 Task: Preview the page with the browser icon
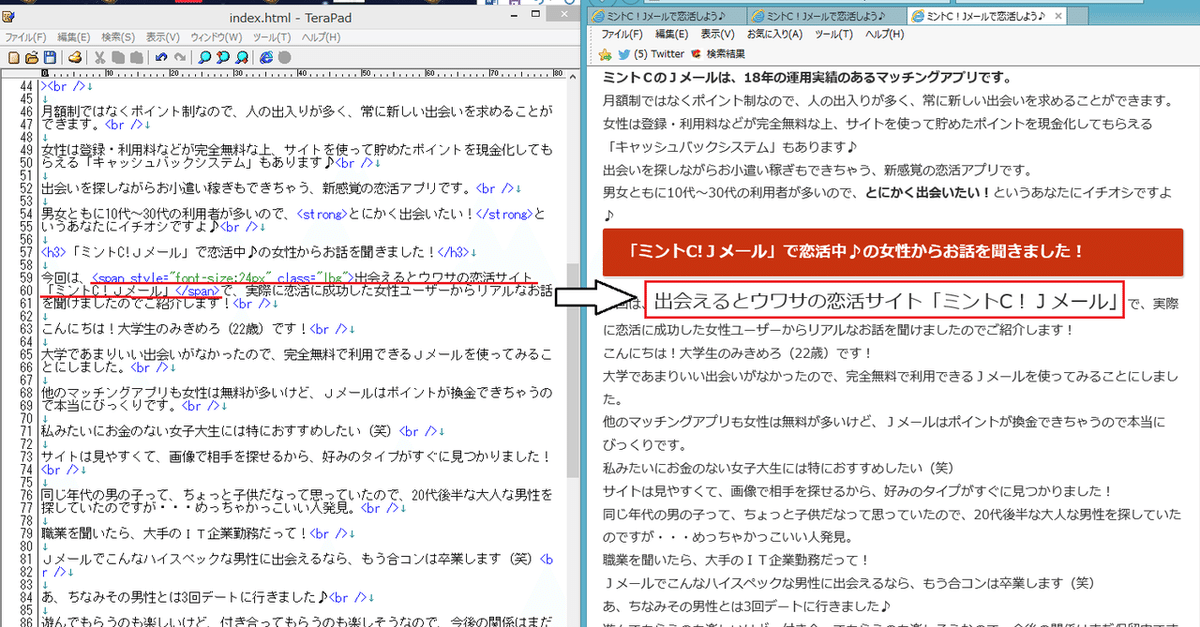click(x=266, y=58)
